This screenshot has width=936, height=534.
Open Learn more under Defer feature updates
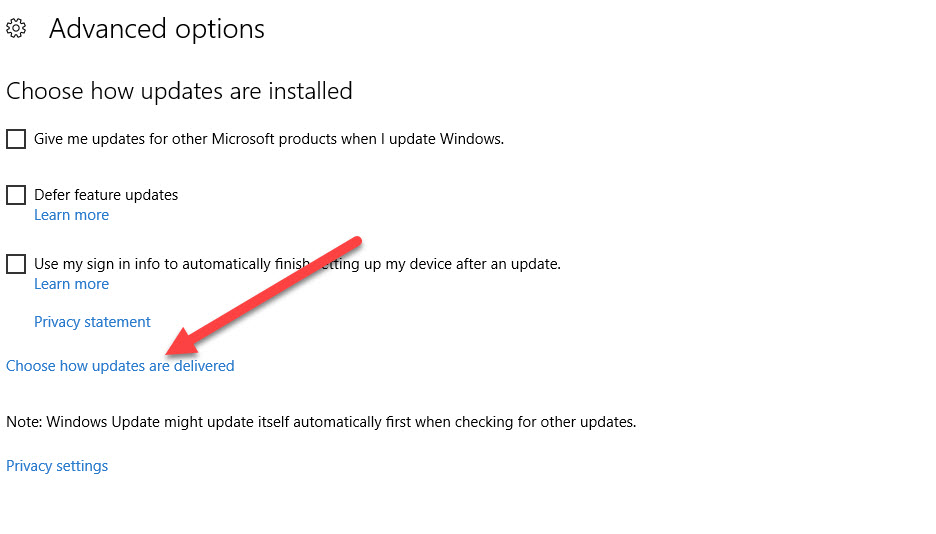[x=71, y=215]
